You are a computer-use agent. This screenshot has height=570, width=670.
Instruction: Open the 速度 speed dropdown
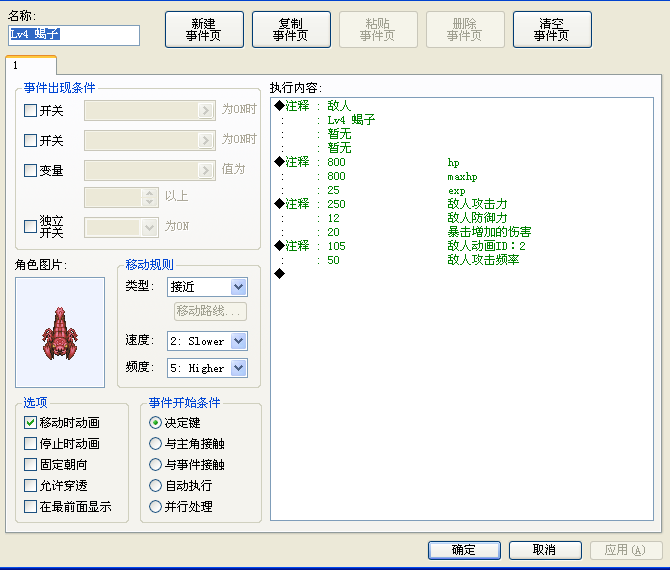point(207,341)
